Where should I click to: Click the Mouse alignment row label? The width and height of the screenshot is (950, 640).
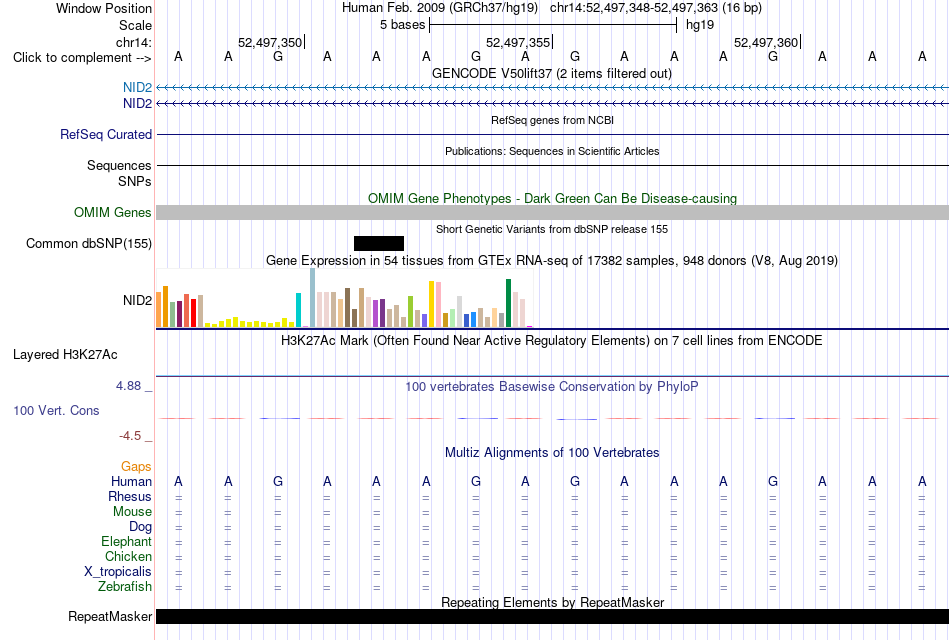pos(132,512)
